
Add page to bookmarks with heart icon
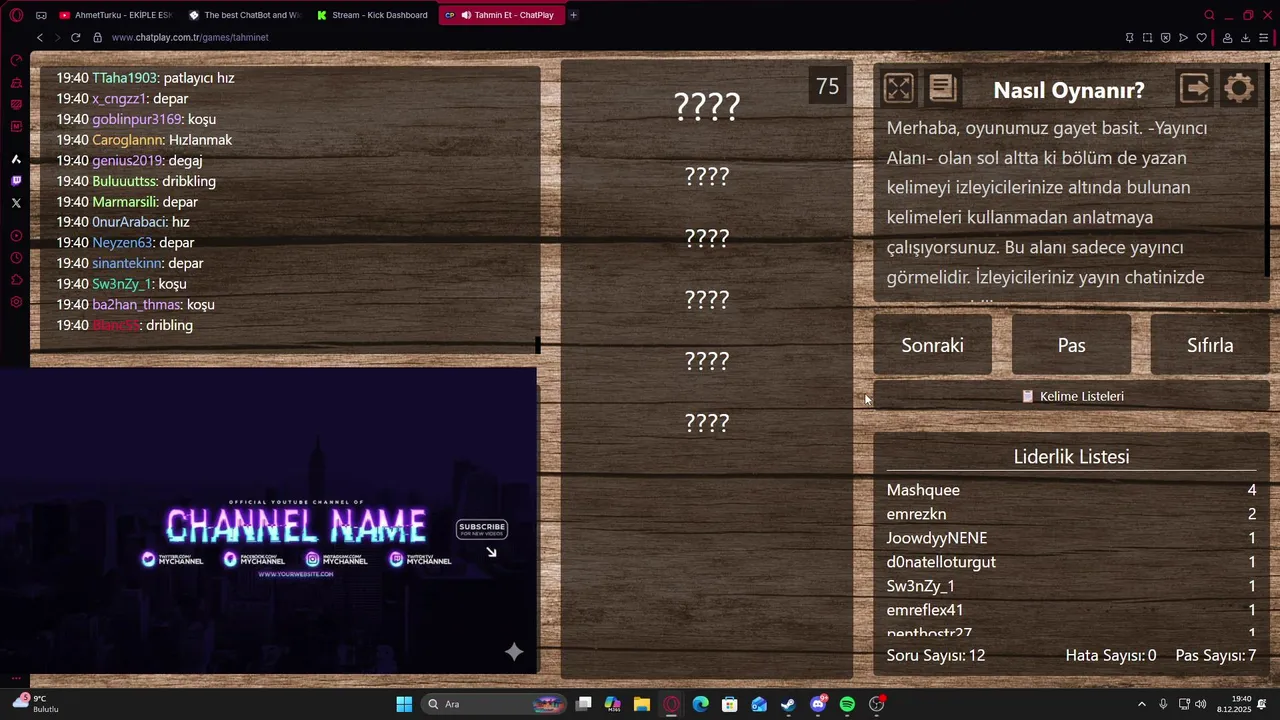1201,38
